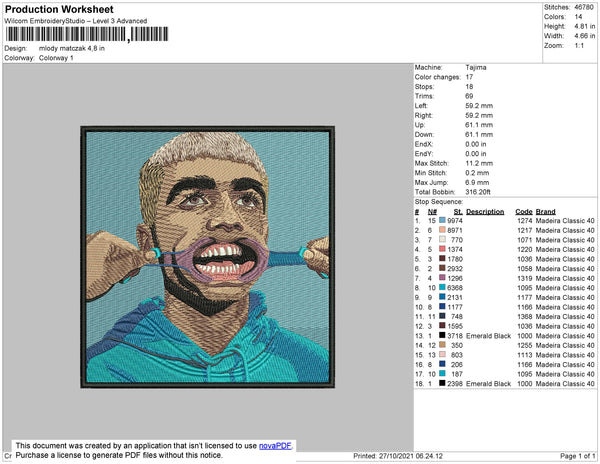Viewport: 600px width, 464px height.
Task: Click the Max Stitch value '11.2 mm'
Action: 479,163
